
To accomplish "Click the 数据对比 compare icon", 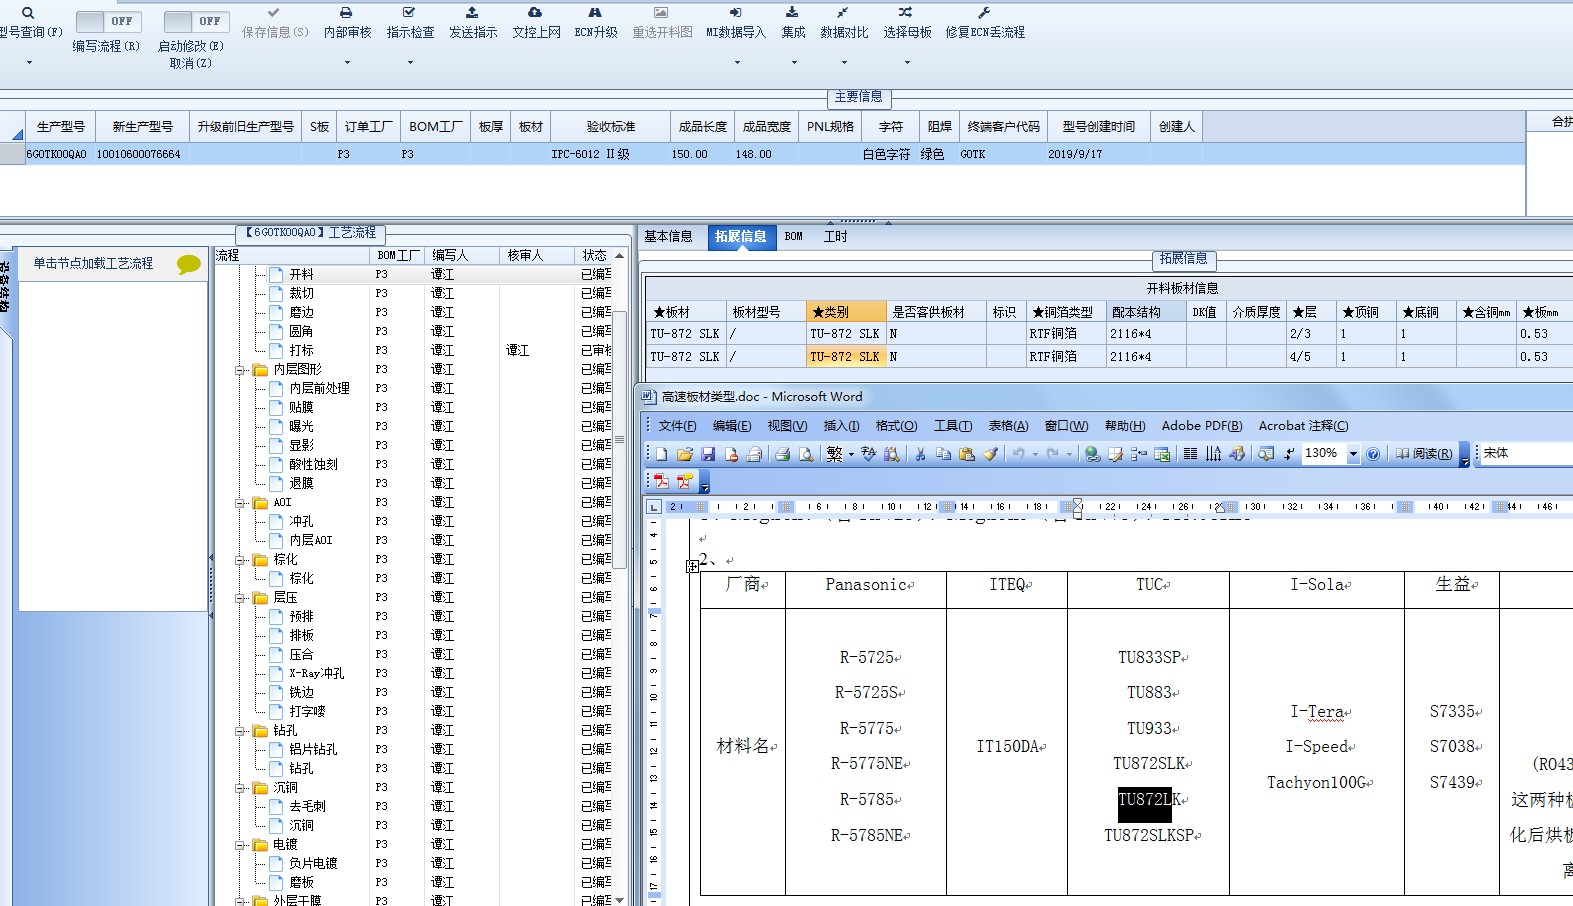I will pos(843,12).
